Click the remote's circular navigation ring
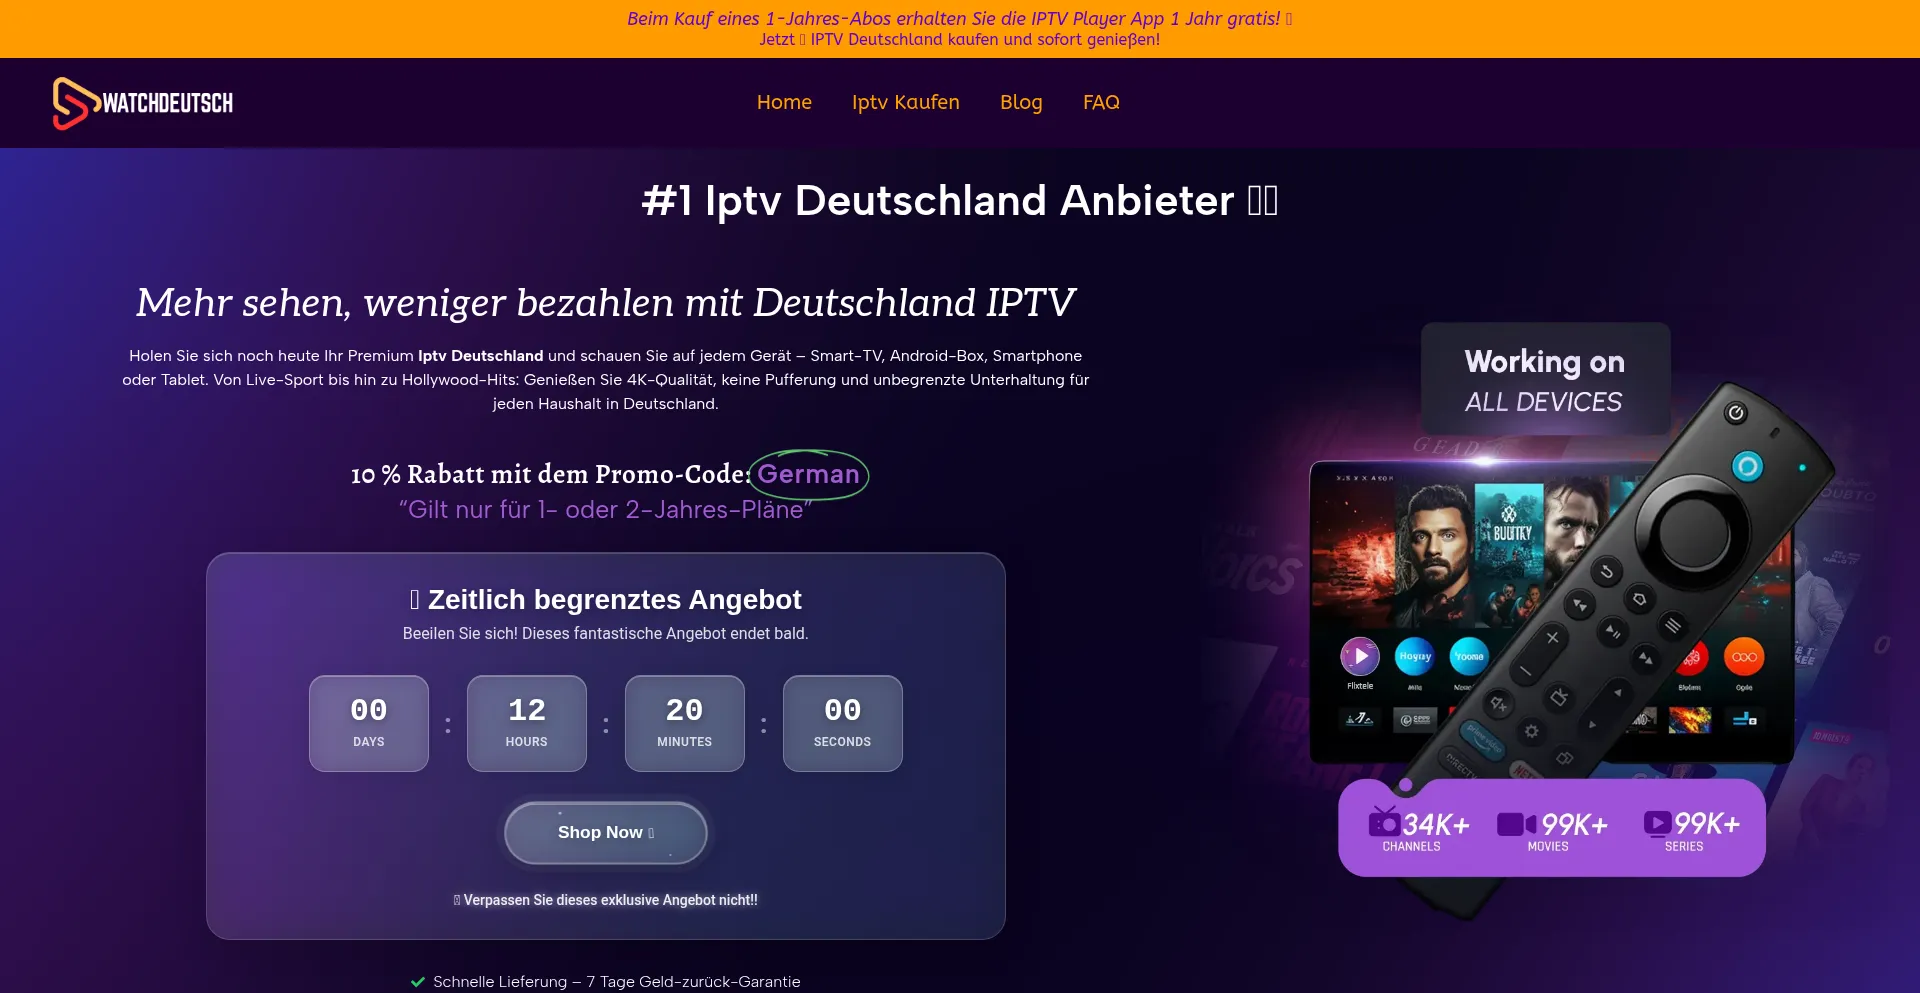The width and height of the screenshot is (1920, 993). pyautogui.click(x=1692, y=530)
